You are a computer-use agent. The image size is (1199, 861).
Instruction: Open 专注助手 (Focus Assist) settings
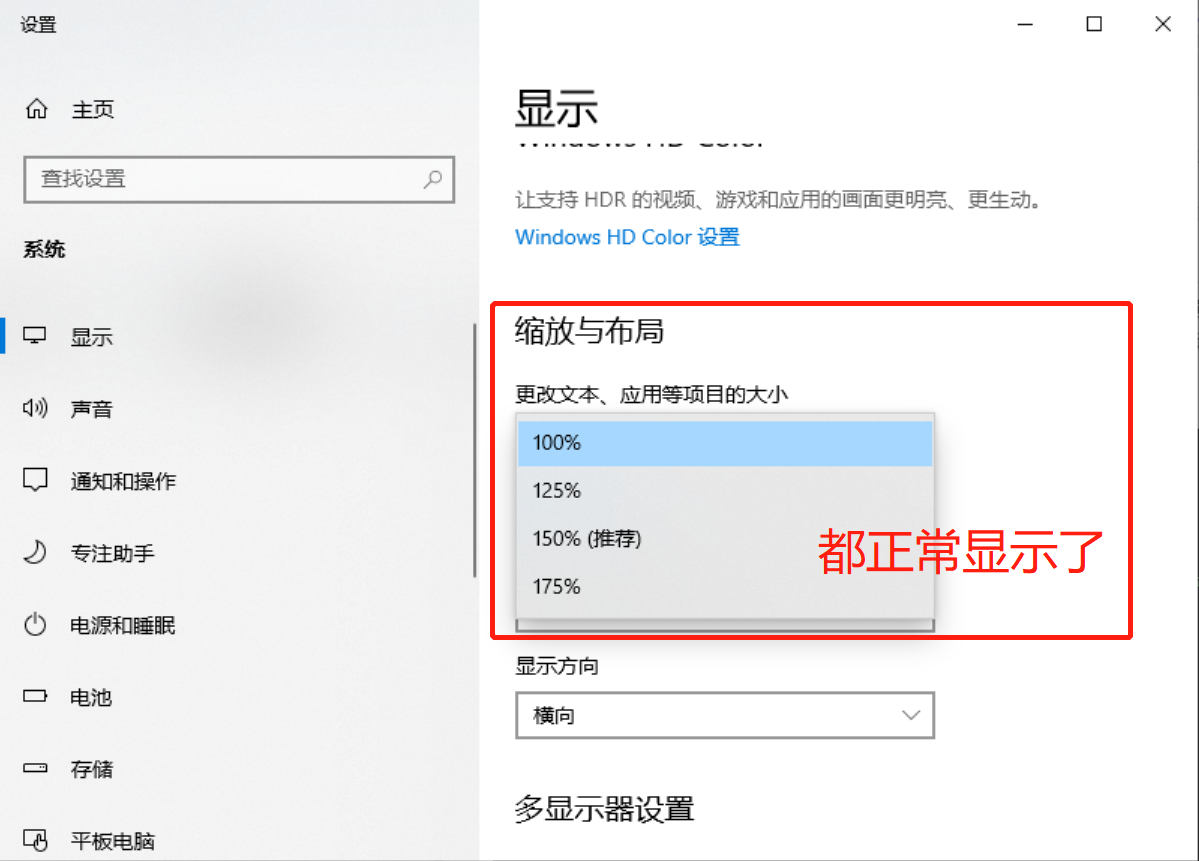click(x=36, y=552)
